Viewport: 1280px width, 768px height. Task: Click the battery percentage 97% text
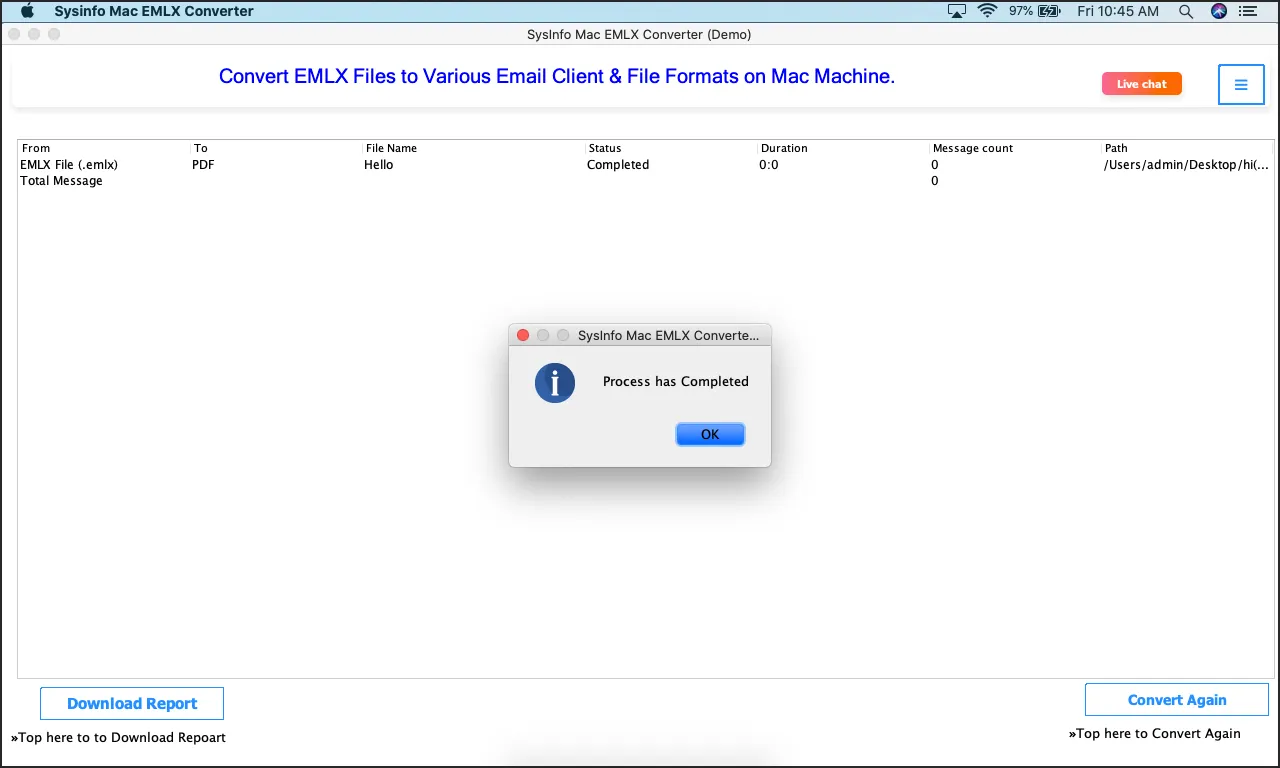pos(1021,11)
